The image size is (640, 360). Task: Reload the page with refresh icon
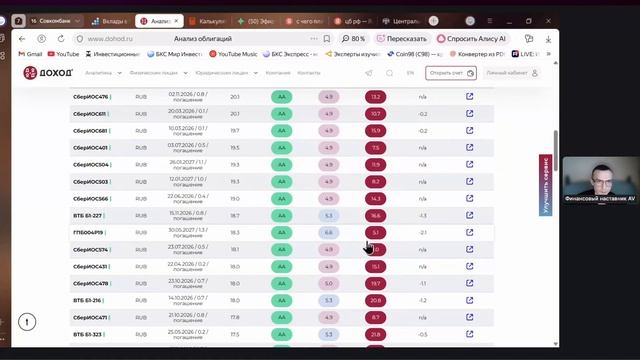click(61, 39)
